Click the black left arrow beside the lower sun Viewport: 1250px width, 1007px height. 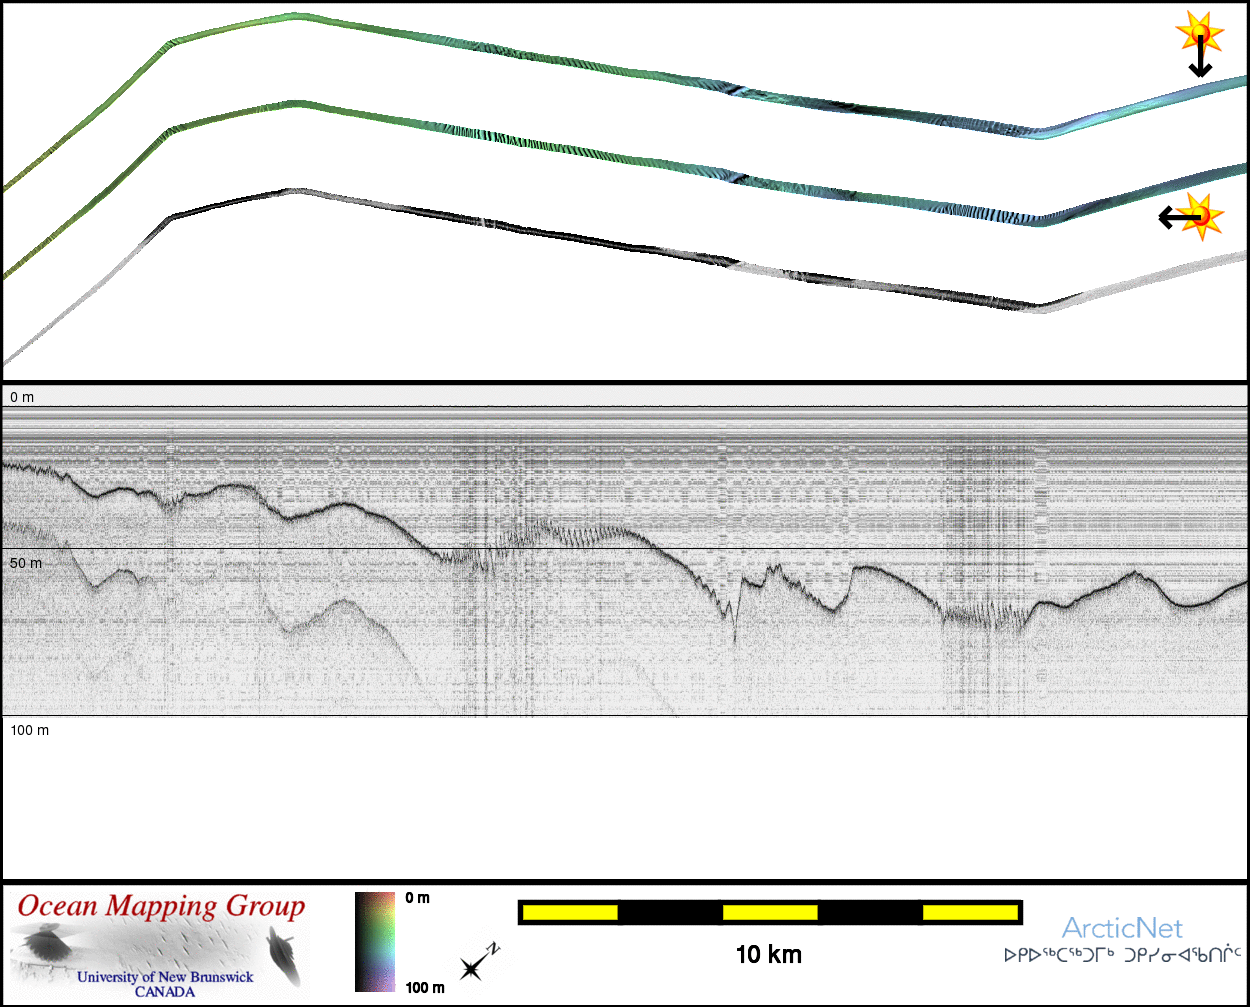(1174, 217)
